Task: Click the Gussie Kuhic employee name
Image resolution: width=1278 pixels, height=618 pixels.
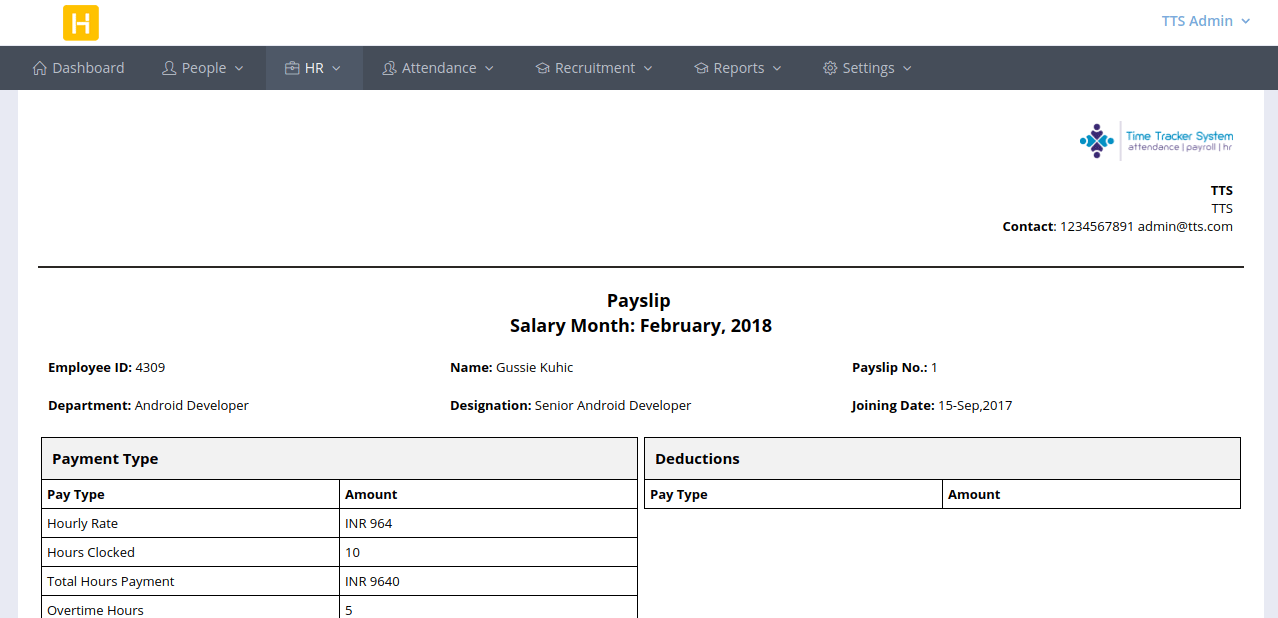Action: [x=534, y=367]
